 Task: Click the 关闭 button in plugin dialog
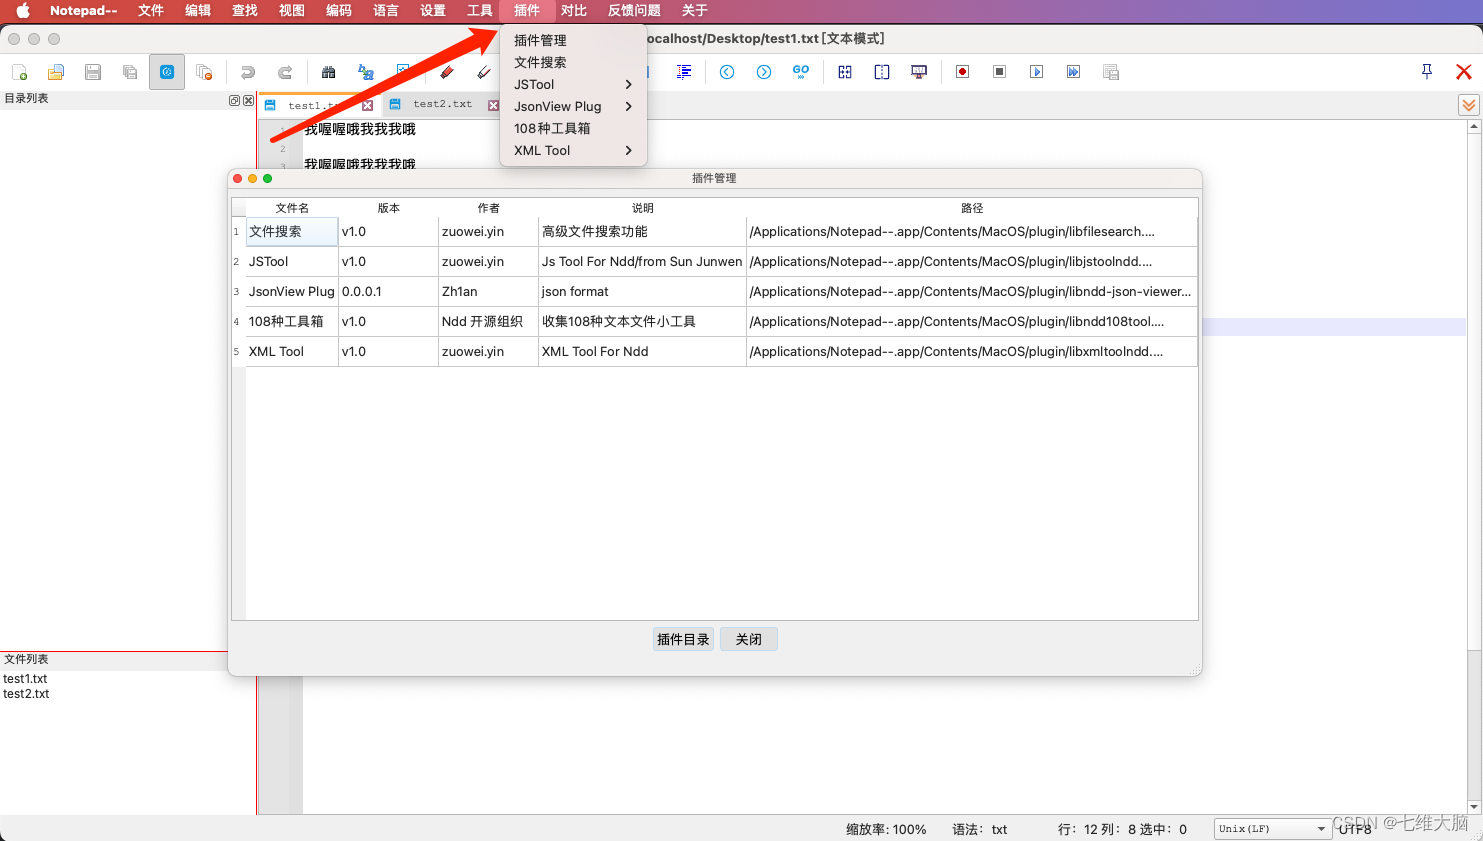(749, 639)
